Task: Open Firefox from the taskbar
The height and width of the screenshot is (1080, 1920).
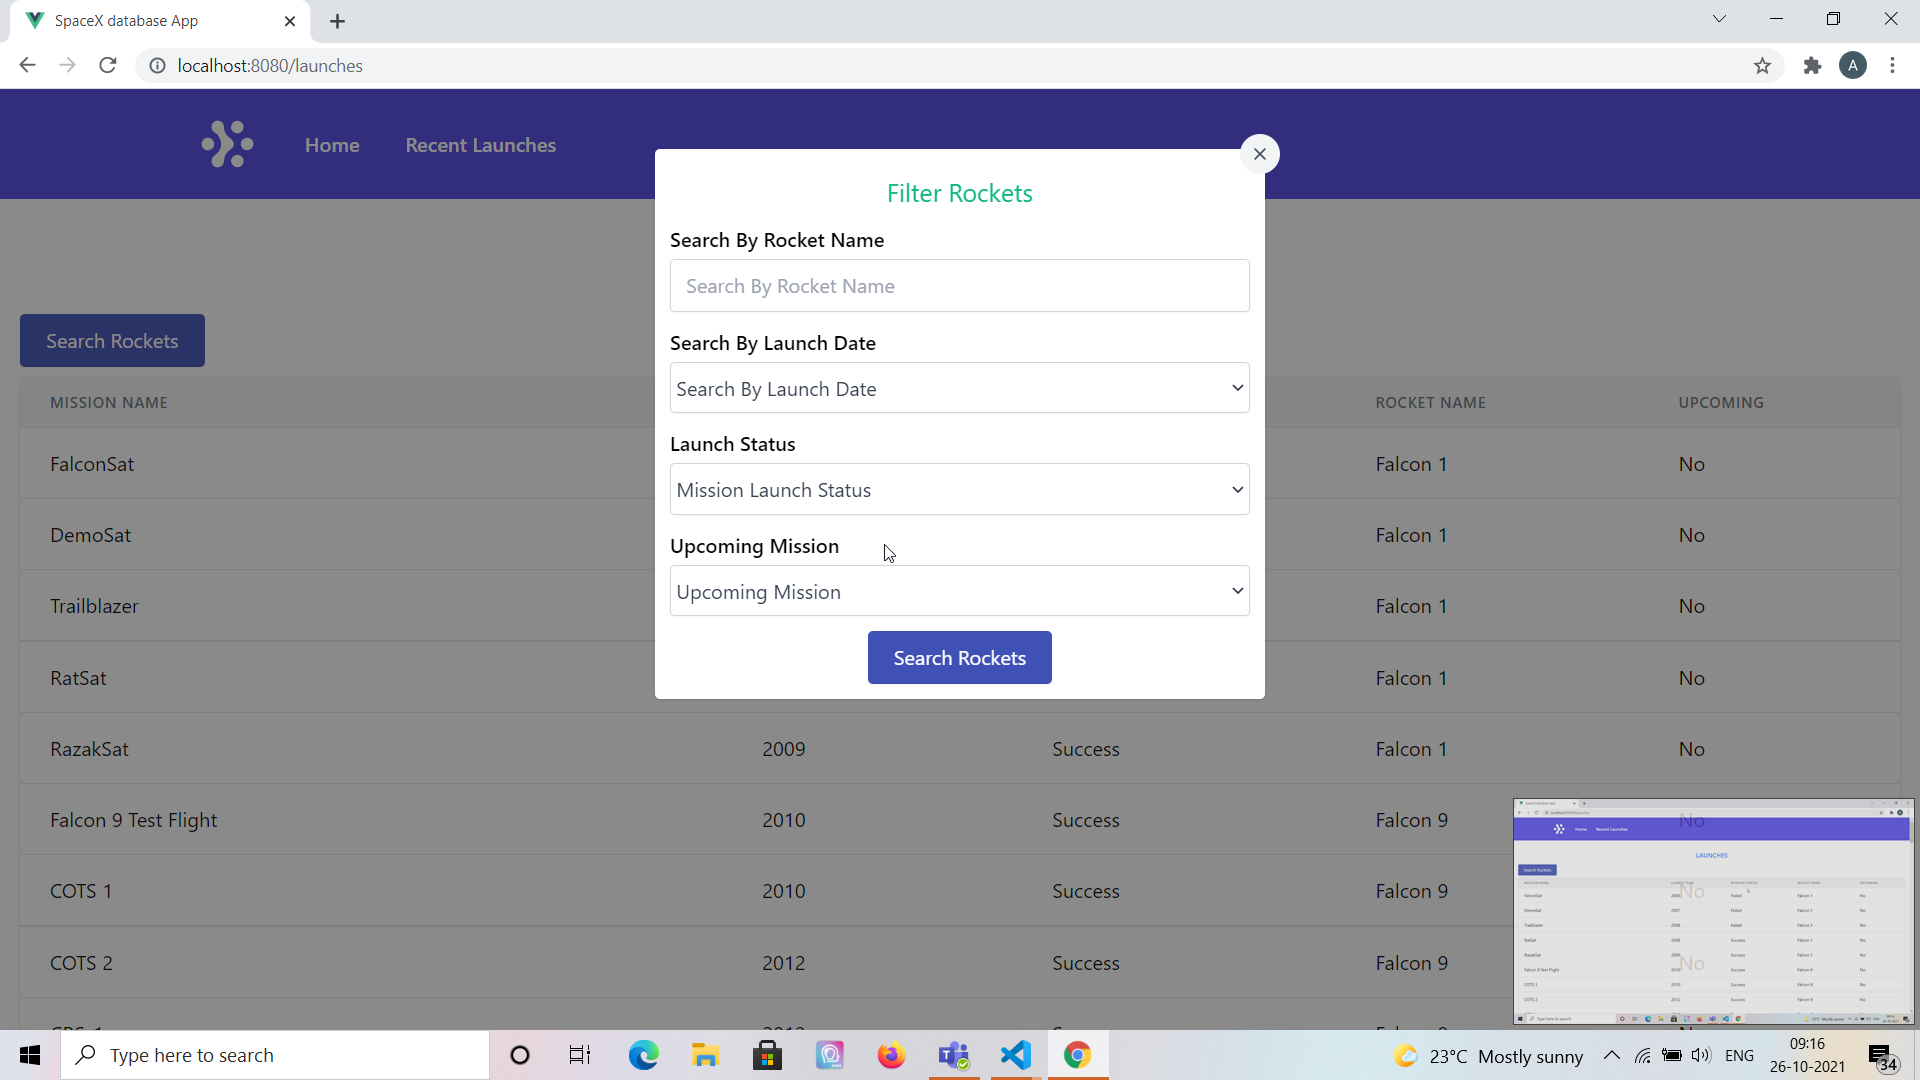Action: click(890, 1055)
